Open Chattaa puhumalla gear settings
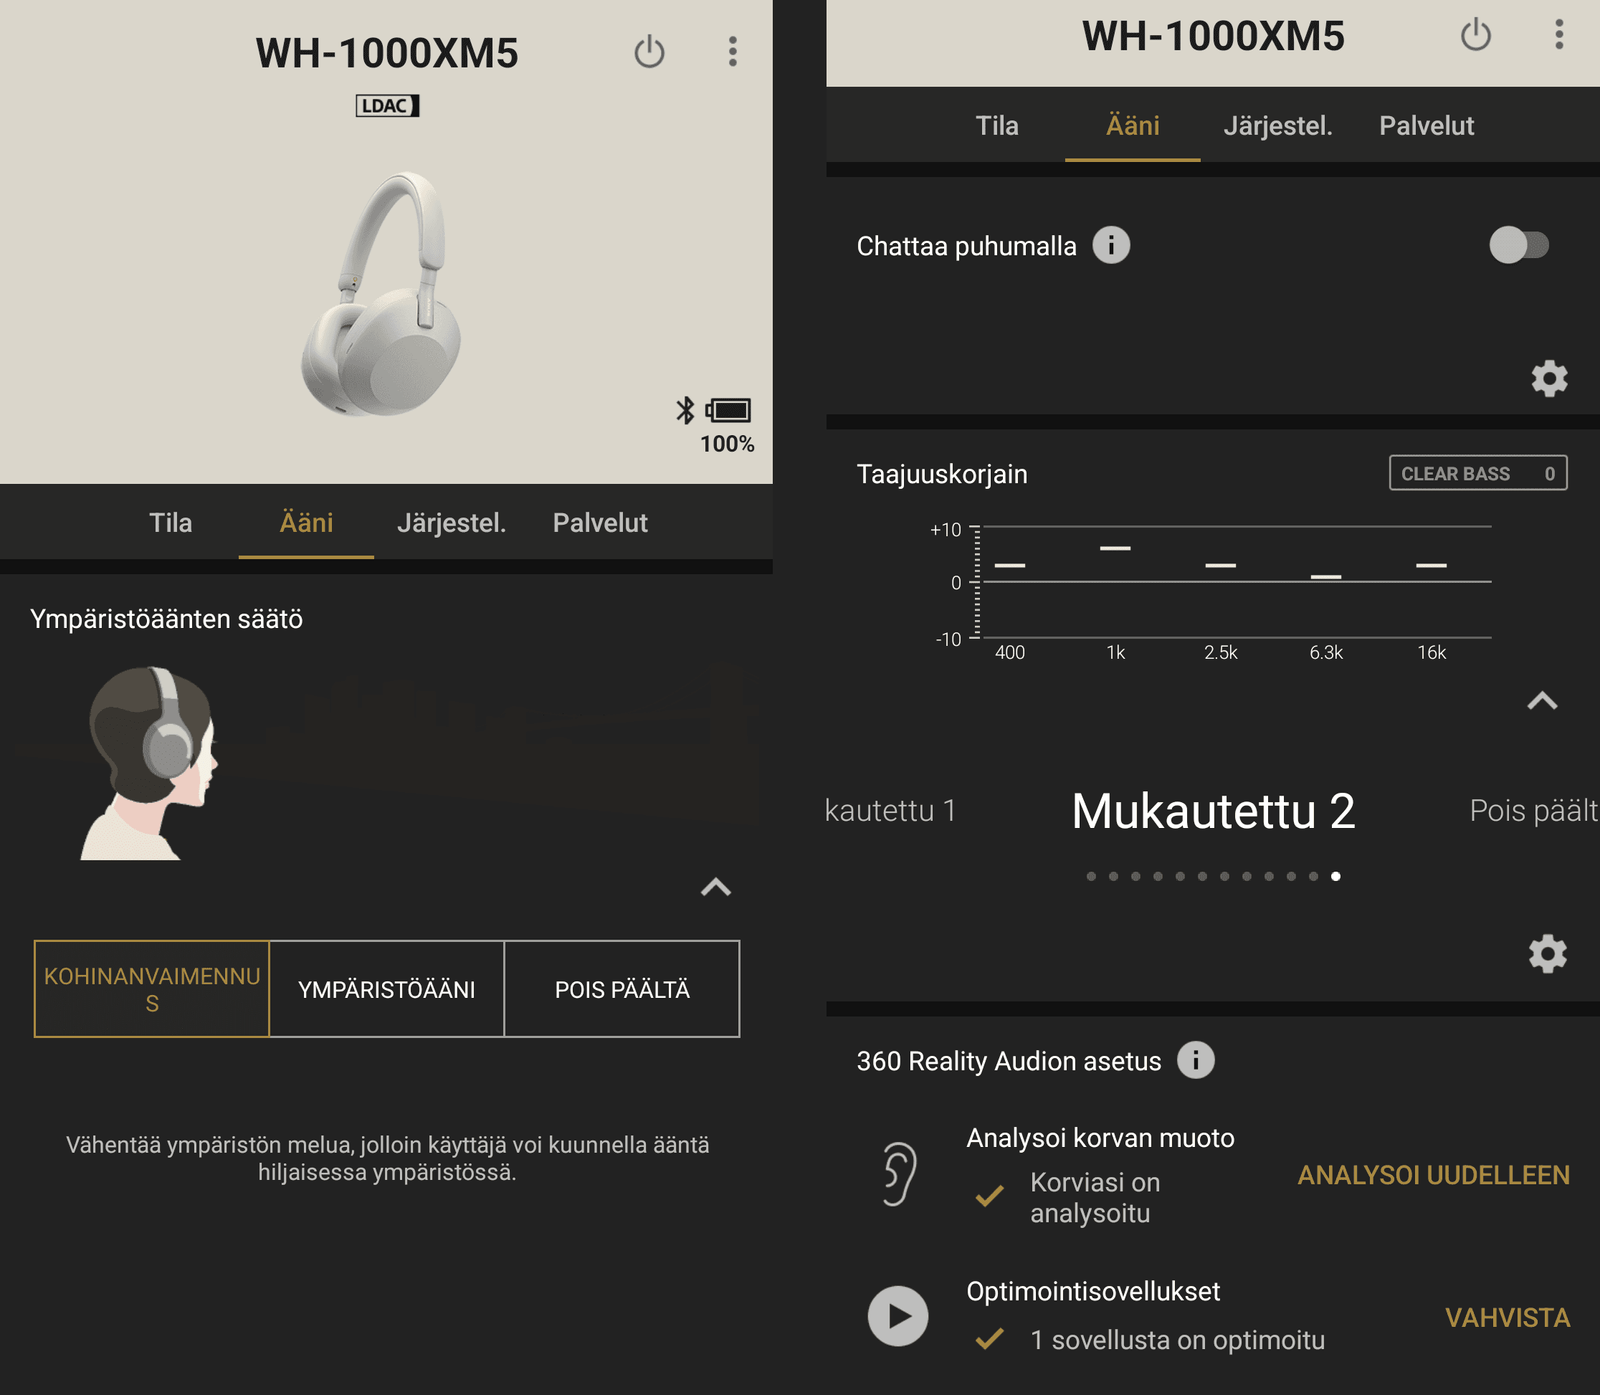 (x=1549, y=379)
